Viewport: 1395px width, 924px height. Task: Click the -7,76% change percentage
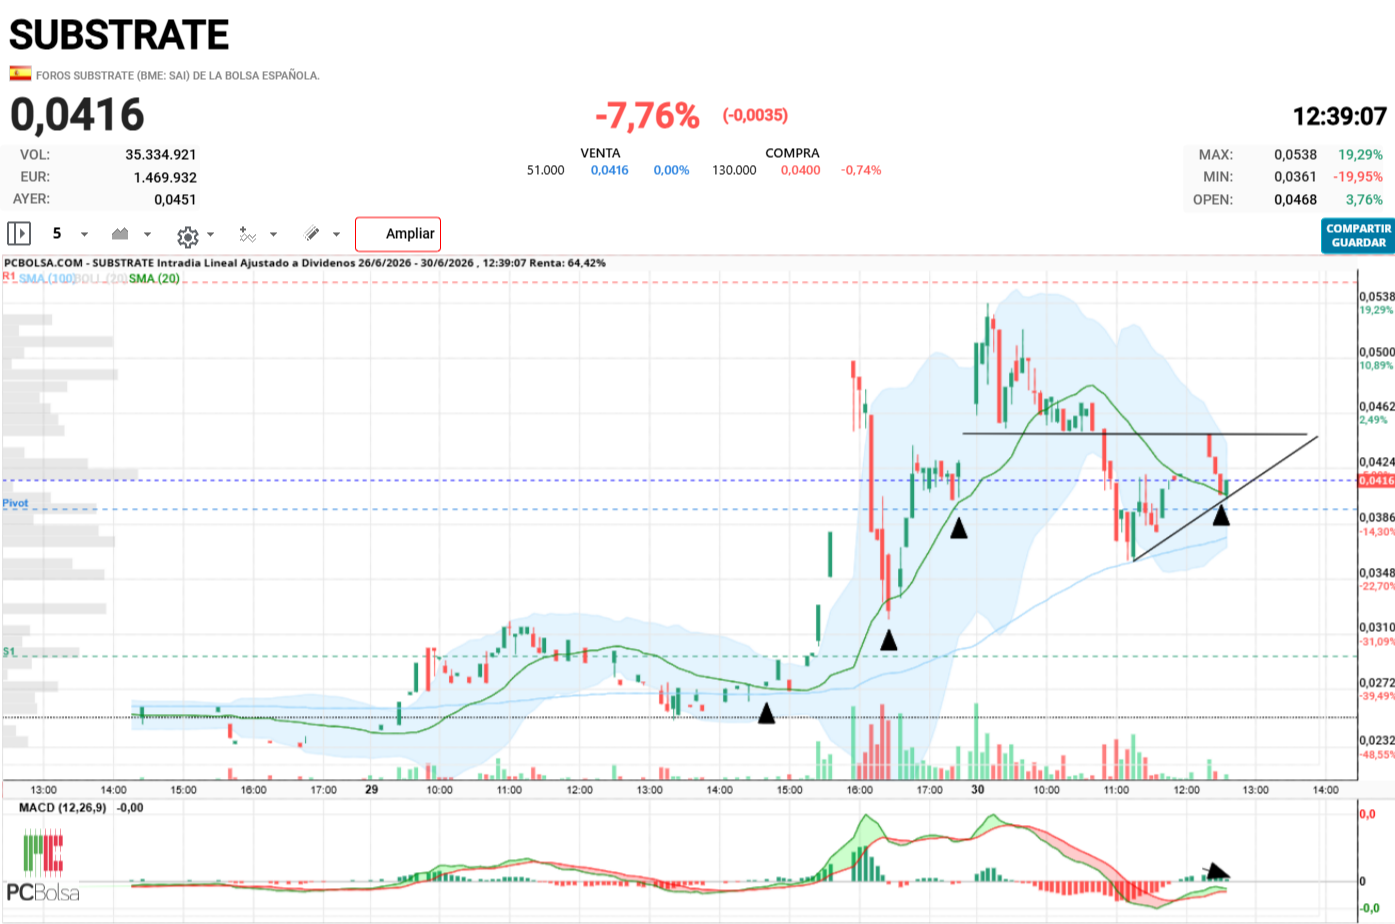[x=647, y=116]
